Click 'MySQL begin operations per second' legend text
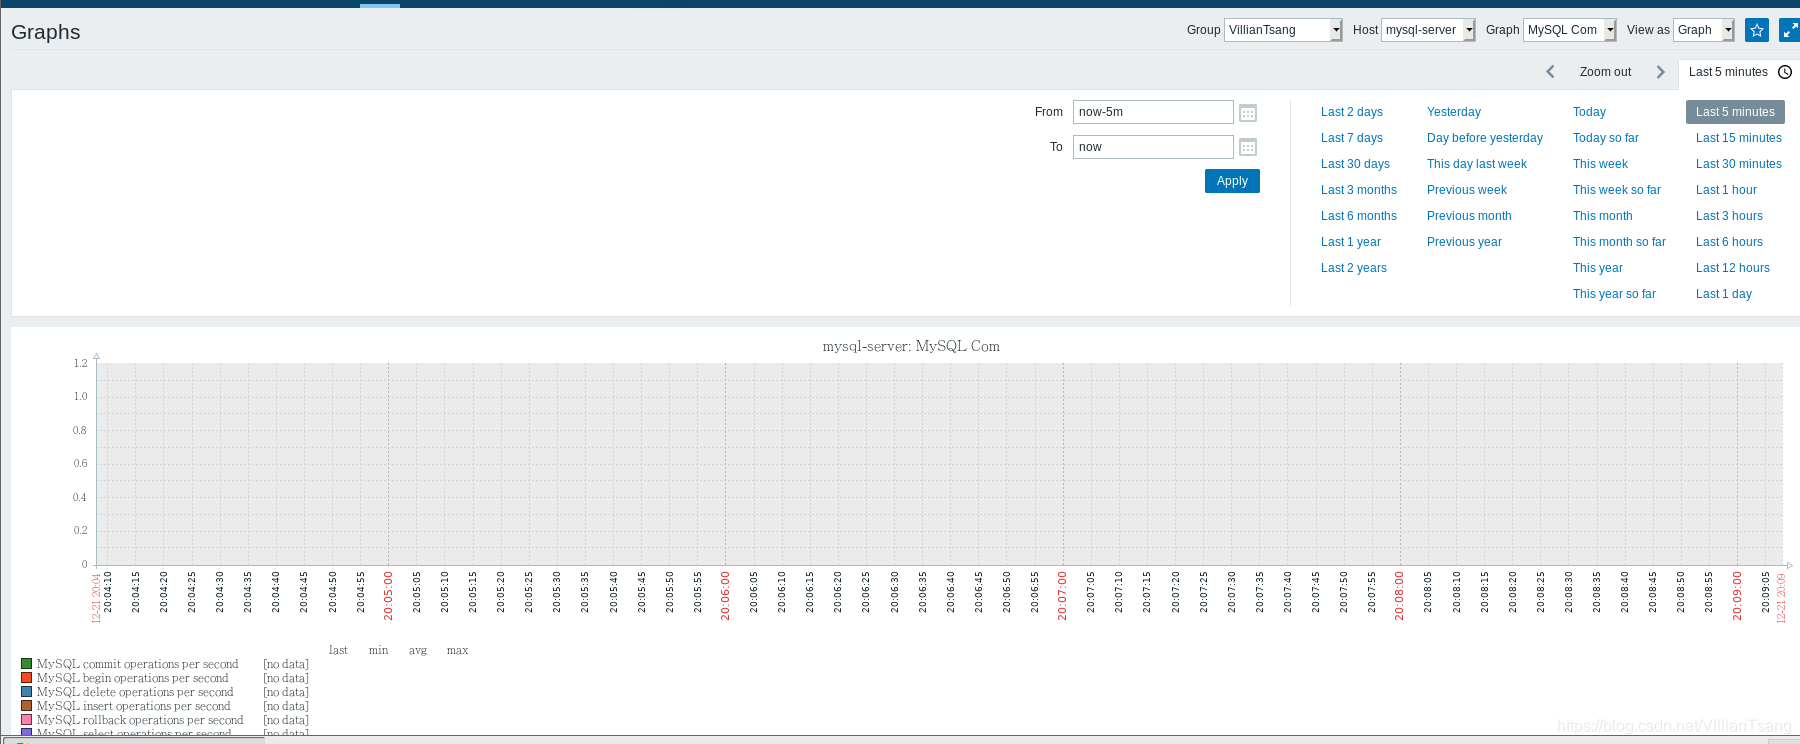Image resolution: width=1800 pixels, height=744 pixels. 133,678
